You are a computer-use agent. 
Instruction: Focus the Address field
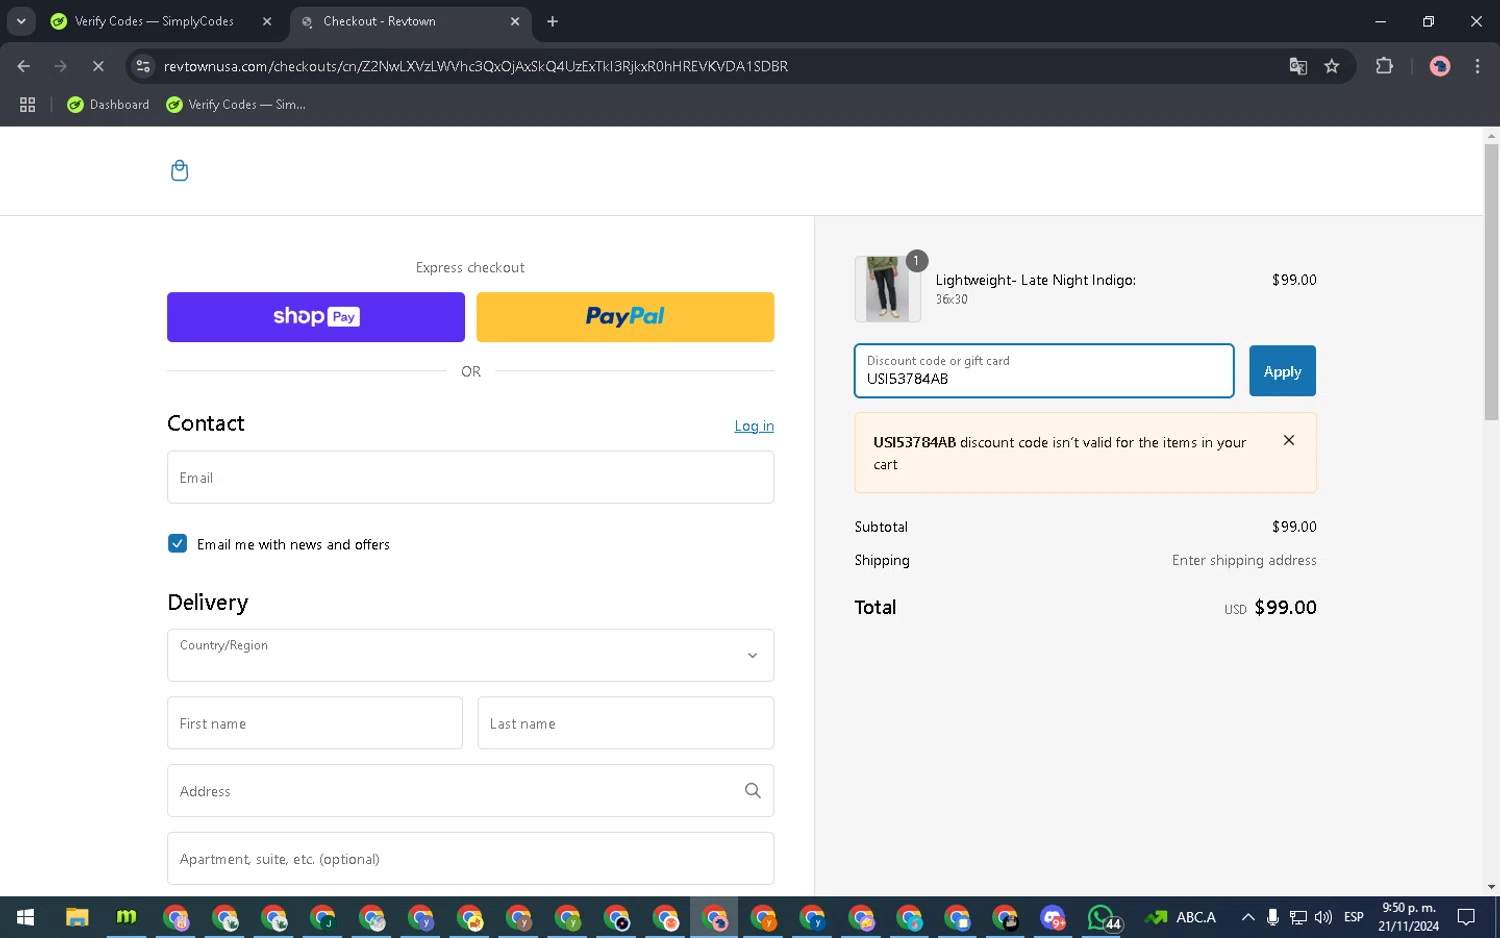[470, 791]
